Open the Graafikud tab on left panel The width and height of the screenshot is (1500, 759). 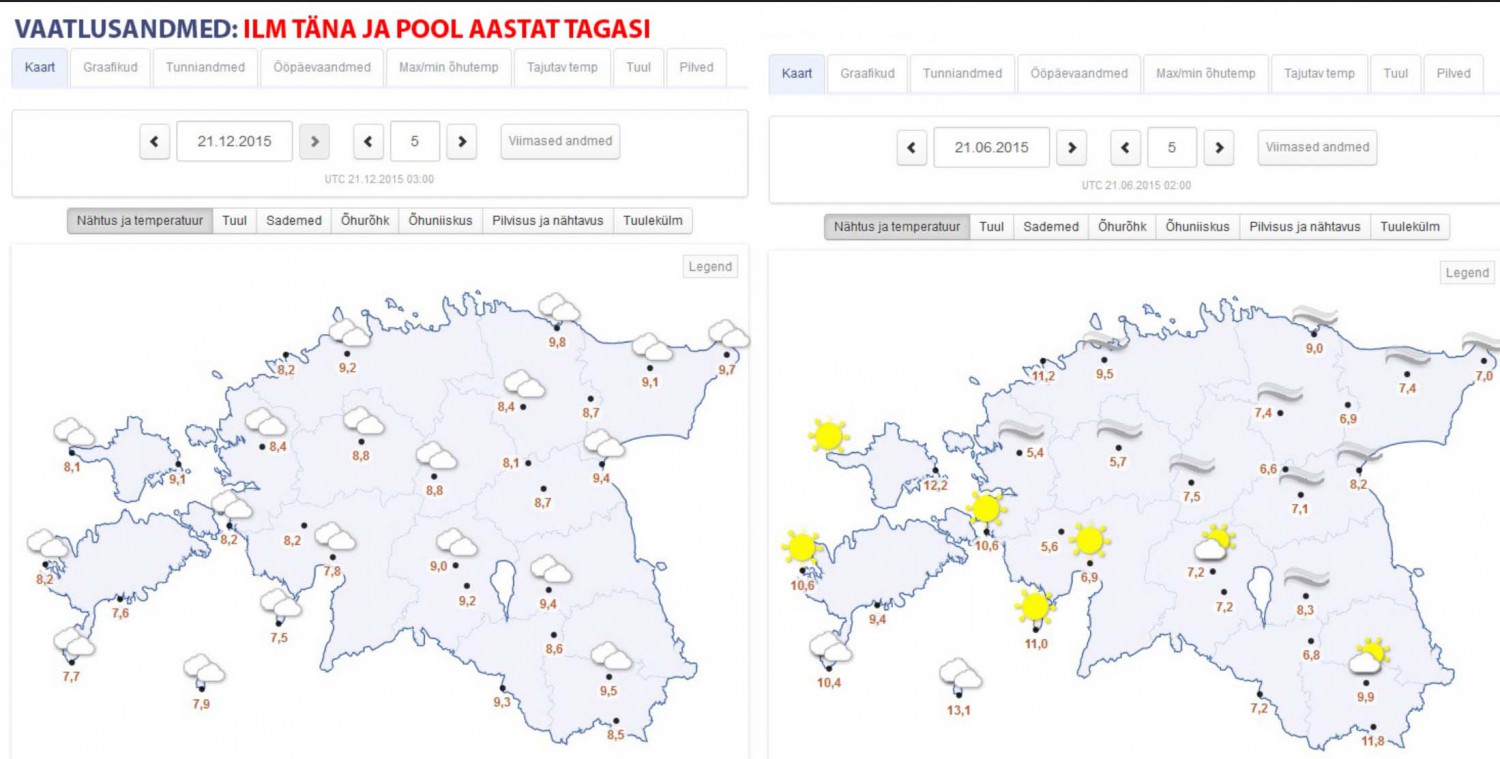110,68
